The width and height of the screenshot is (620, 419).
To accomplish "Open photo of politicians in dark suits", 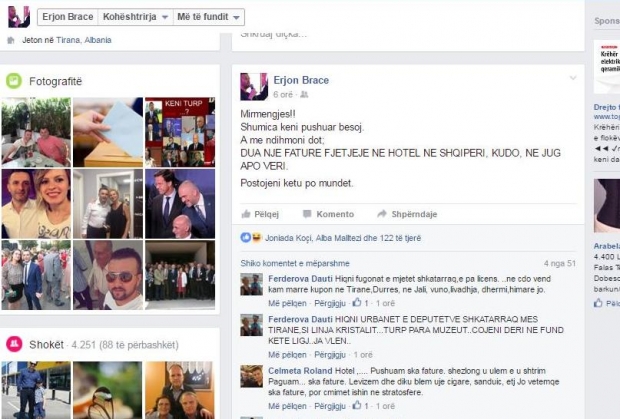I will (x=180, y=204).
